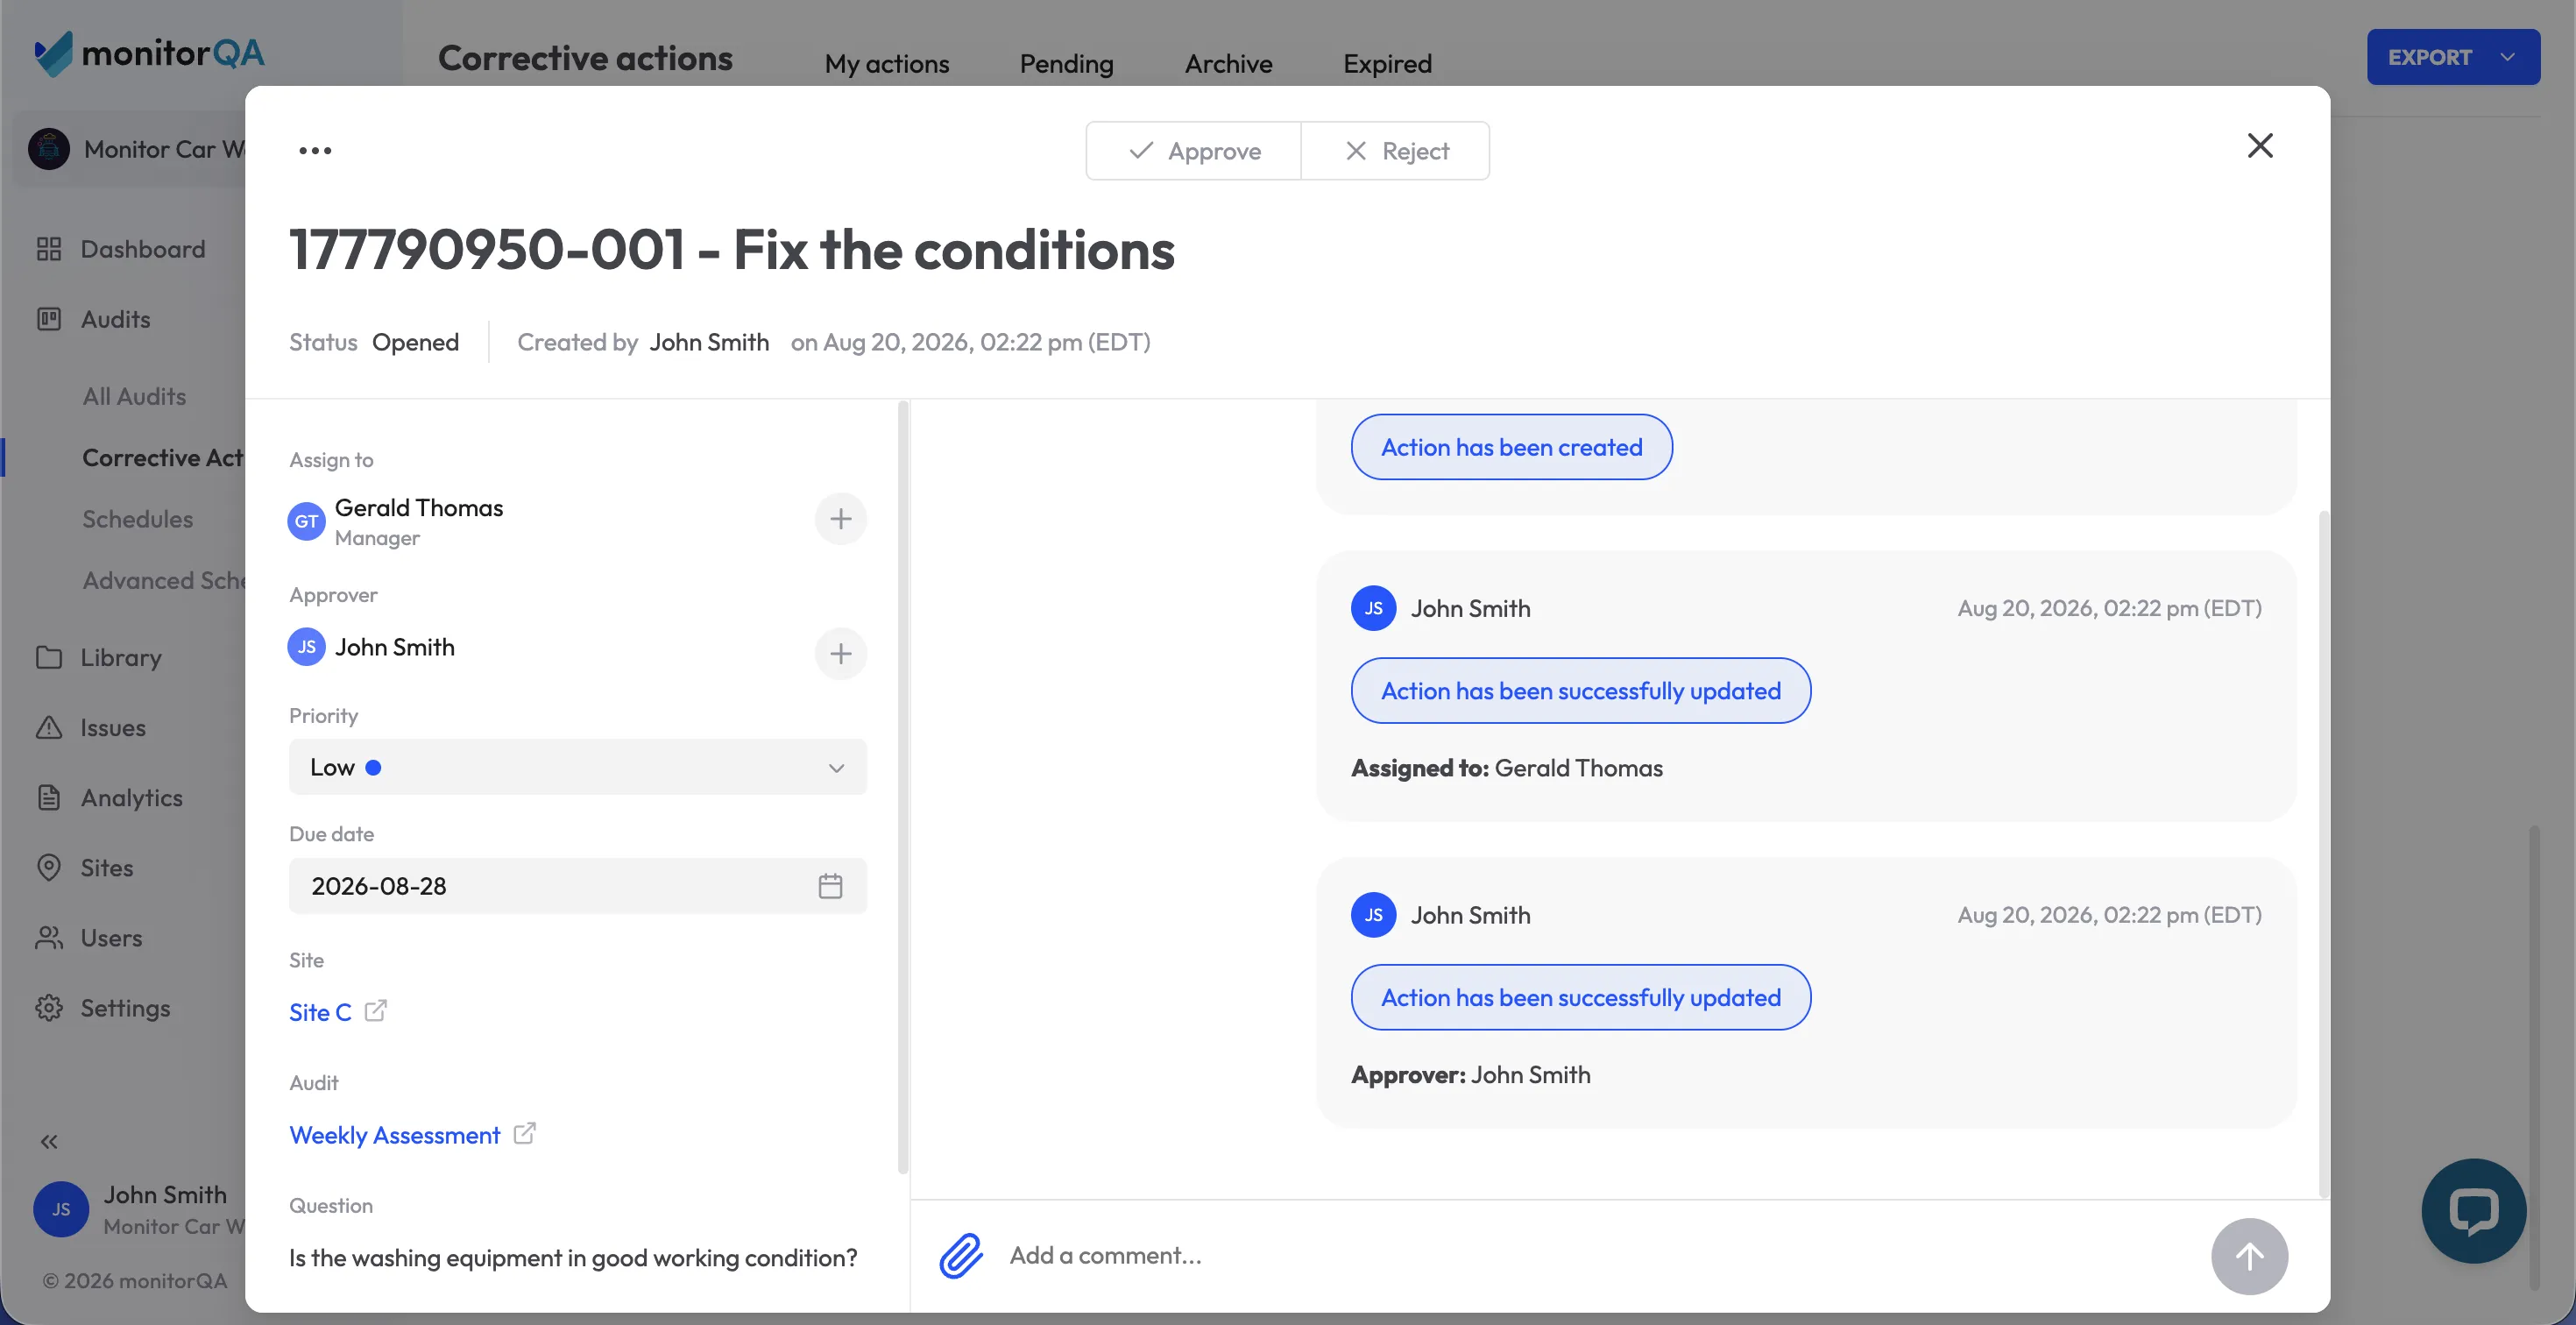
Task: Click the Dashboard grid icon
Action: (49, 249)
